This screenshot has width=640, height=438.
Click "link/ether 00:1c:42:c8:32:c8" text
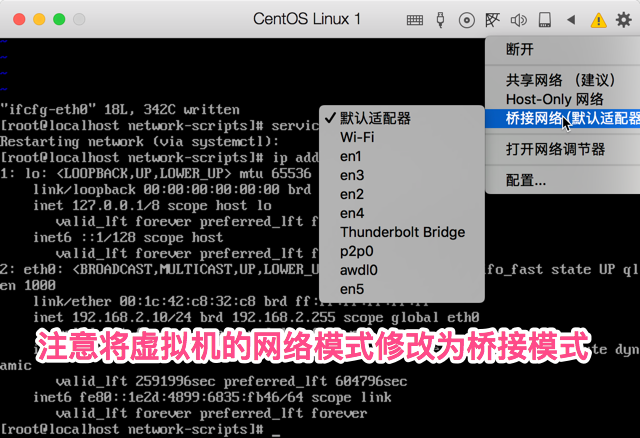point(144,301)
